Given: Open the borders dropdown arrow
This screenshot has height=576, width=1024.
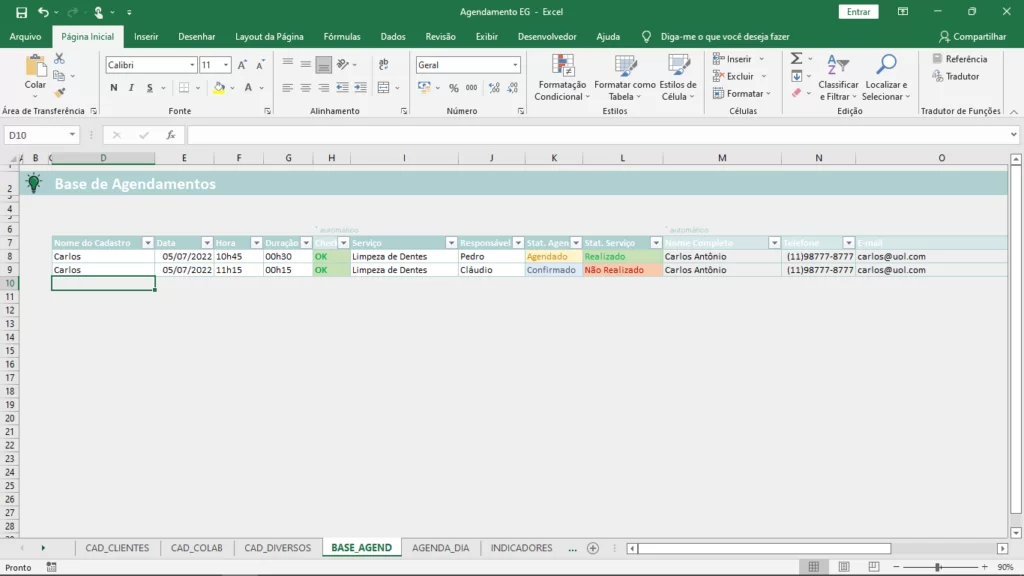Looking at the screenshot, I should coord(198,88).
